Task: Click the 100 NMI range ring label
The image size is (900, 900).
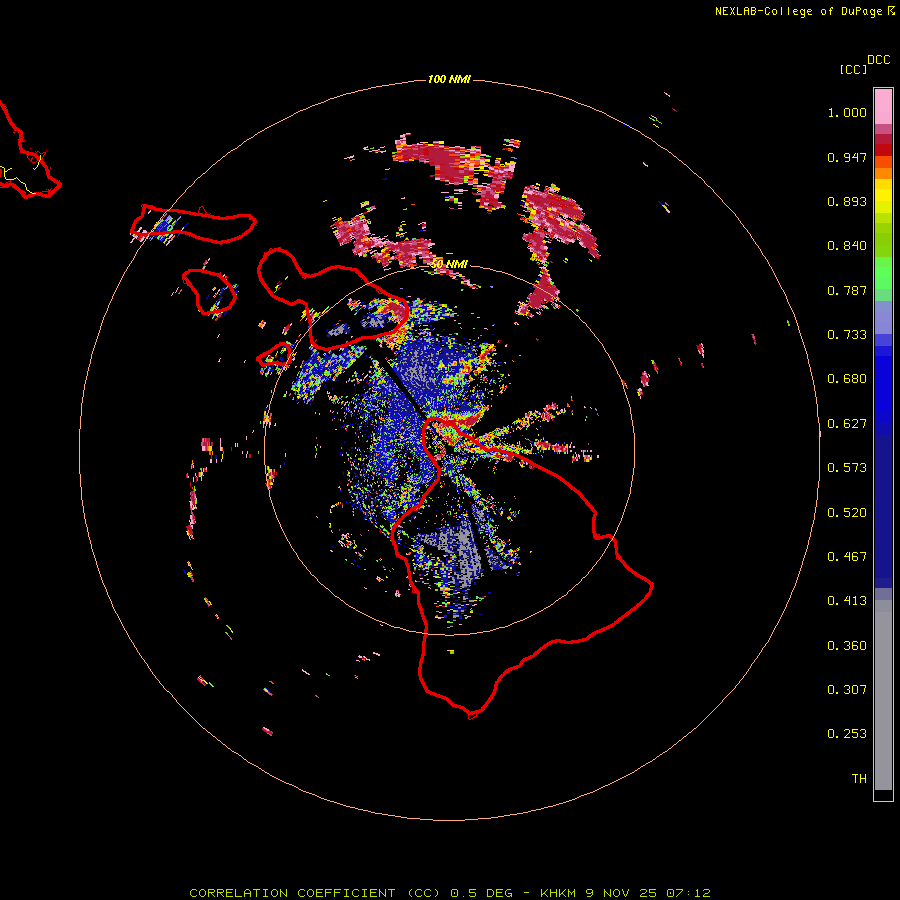Action: (449, 79)
